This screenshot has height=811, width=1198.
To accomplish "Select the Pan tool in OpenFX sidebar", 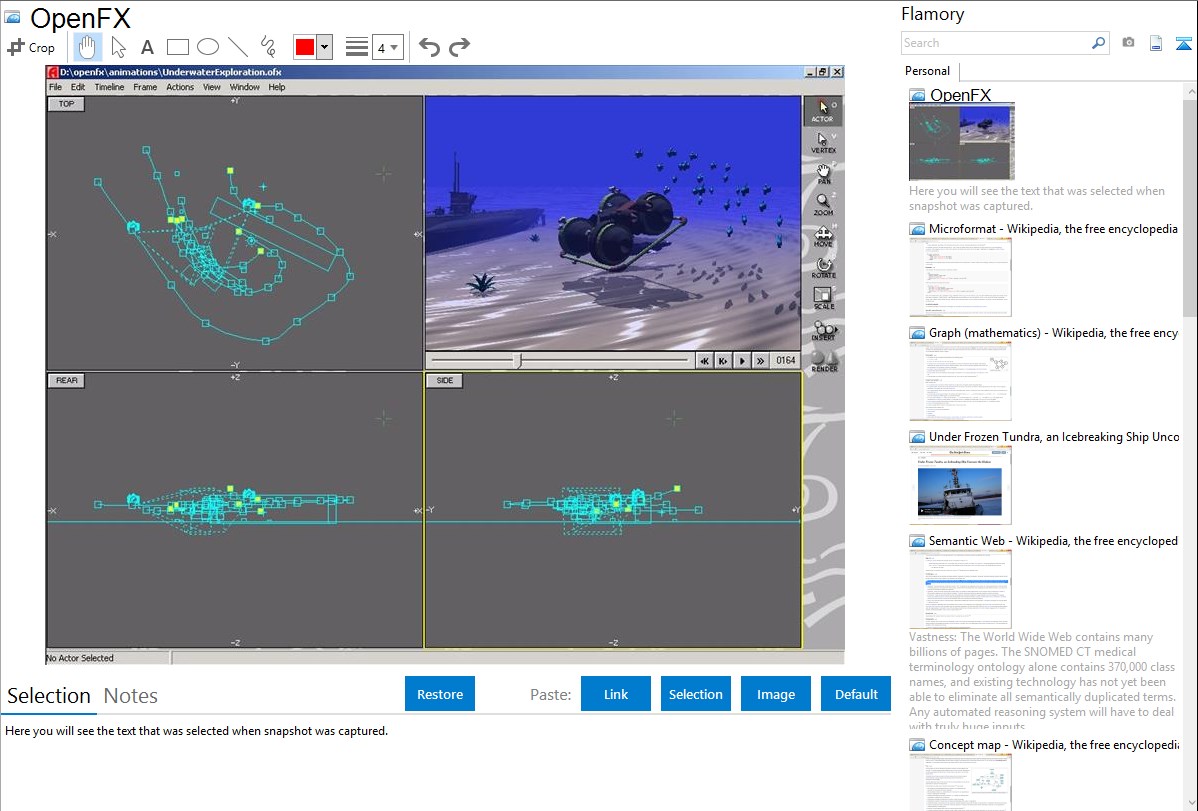I will click(x=823, y=174).
